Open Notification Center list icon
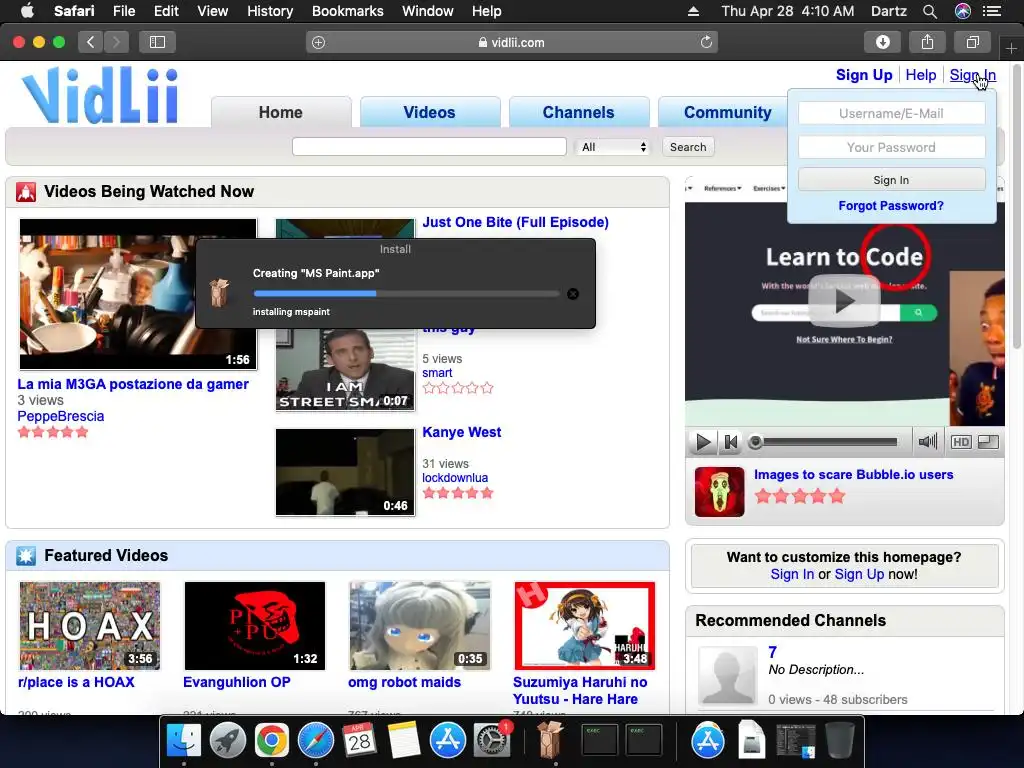Screen dimensions: 1024x768 (992, 11)
